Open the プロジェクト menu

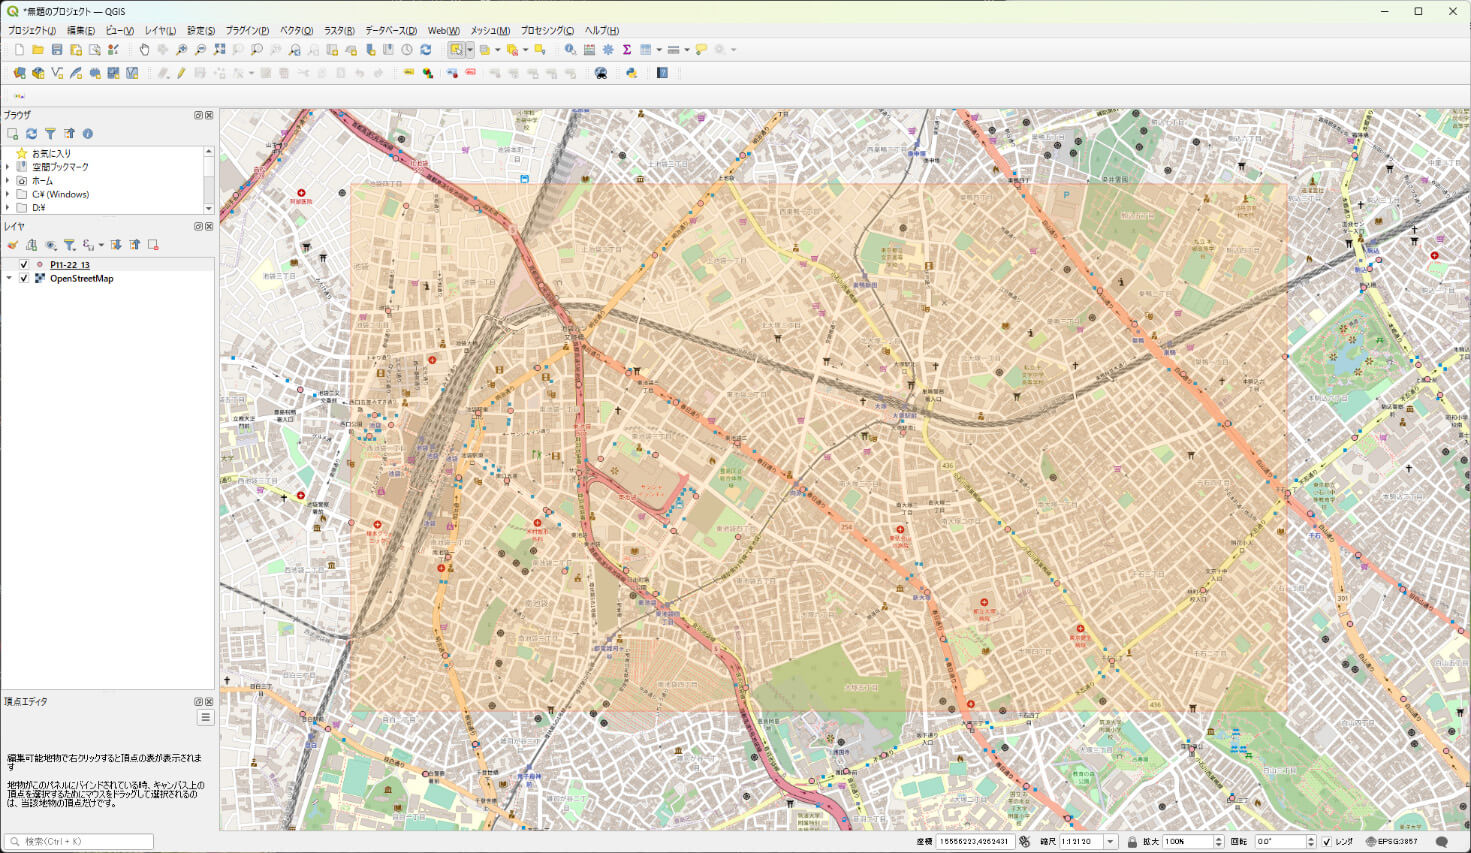[32, 31]
